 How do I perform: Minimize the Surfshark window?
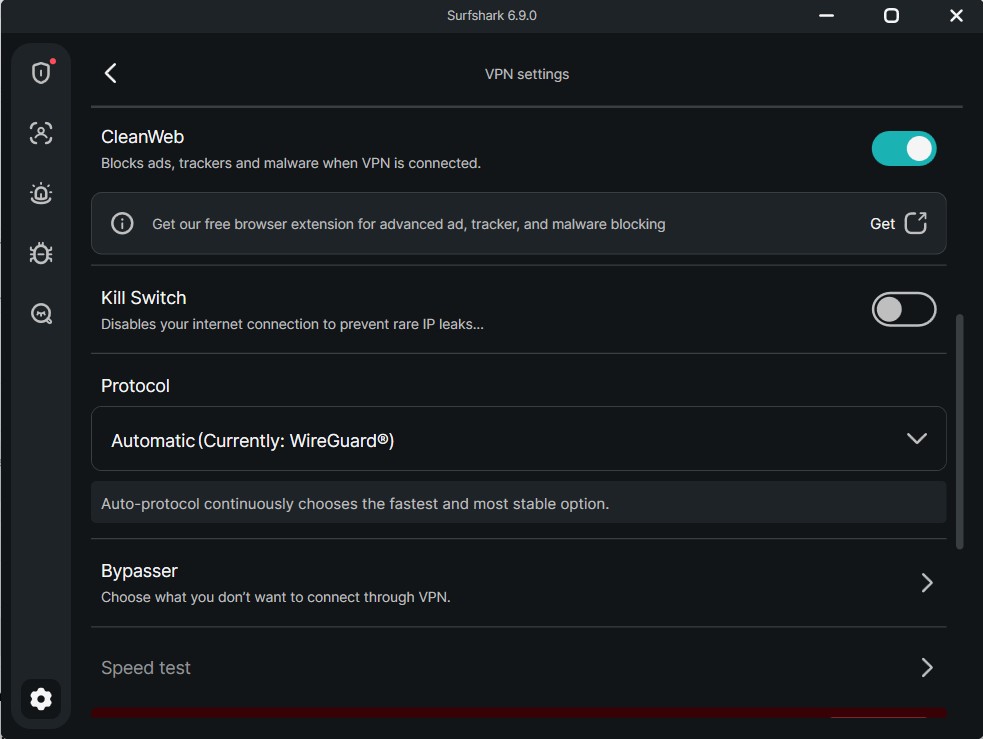[x=826, y=16]
